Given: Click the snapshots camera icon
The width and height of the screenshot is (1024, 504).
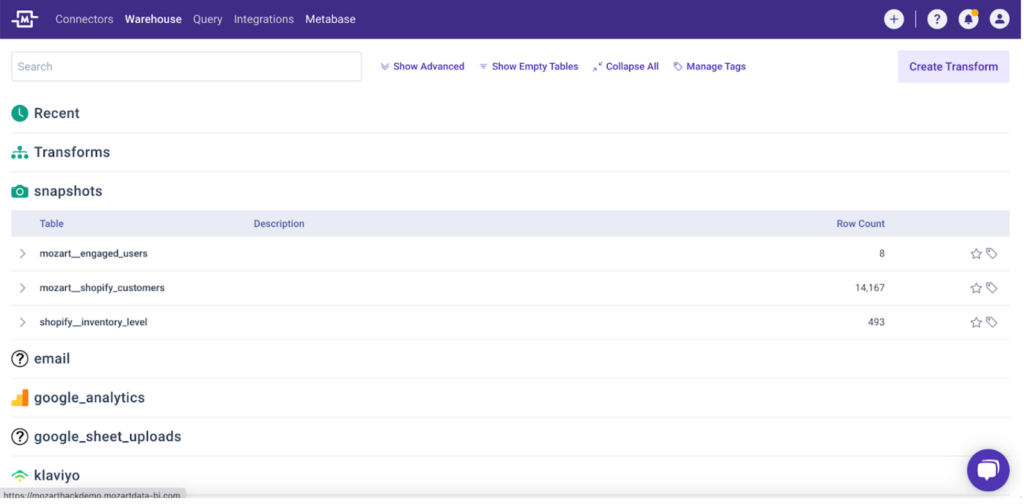Looking at the screenshot, I should [20, 191].
